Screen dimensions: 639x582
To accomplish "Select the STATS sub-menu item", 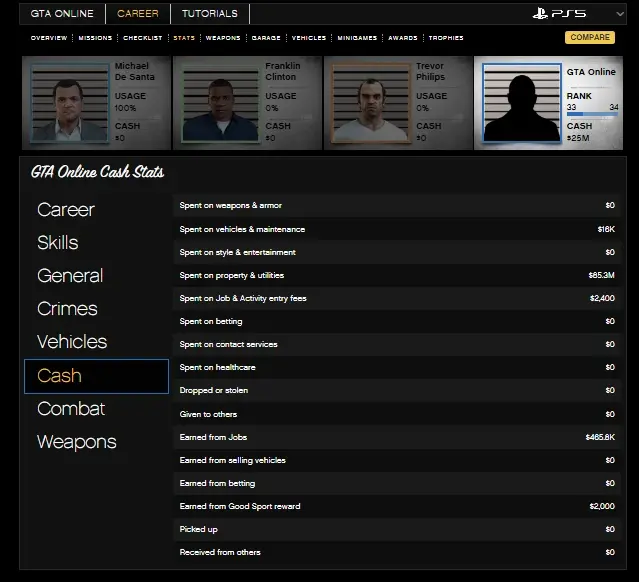I will 184,38.
